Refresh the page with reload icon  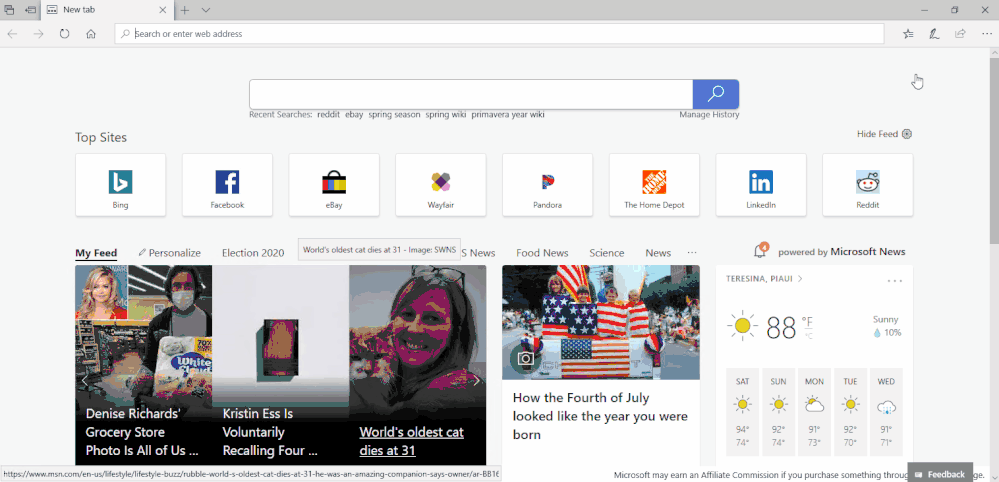[x=64, y=34]
